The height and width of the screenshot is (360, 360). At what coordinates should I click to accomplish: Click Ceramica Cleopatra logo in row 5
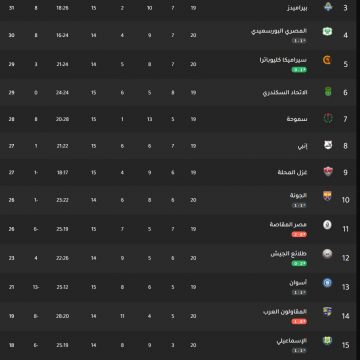[x=327, y=60]
